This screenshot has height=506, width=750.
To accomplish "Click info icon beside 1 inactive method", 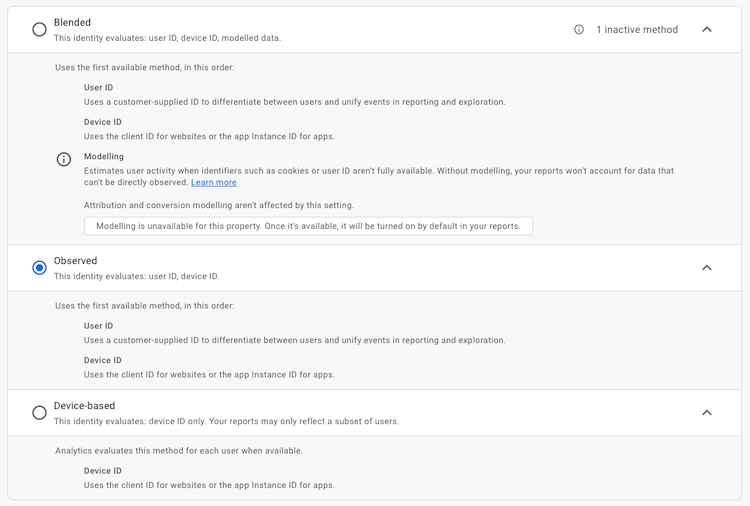I will pos(579,30).
